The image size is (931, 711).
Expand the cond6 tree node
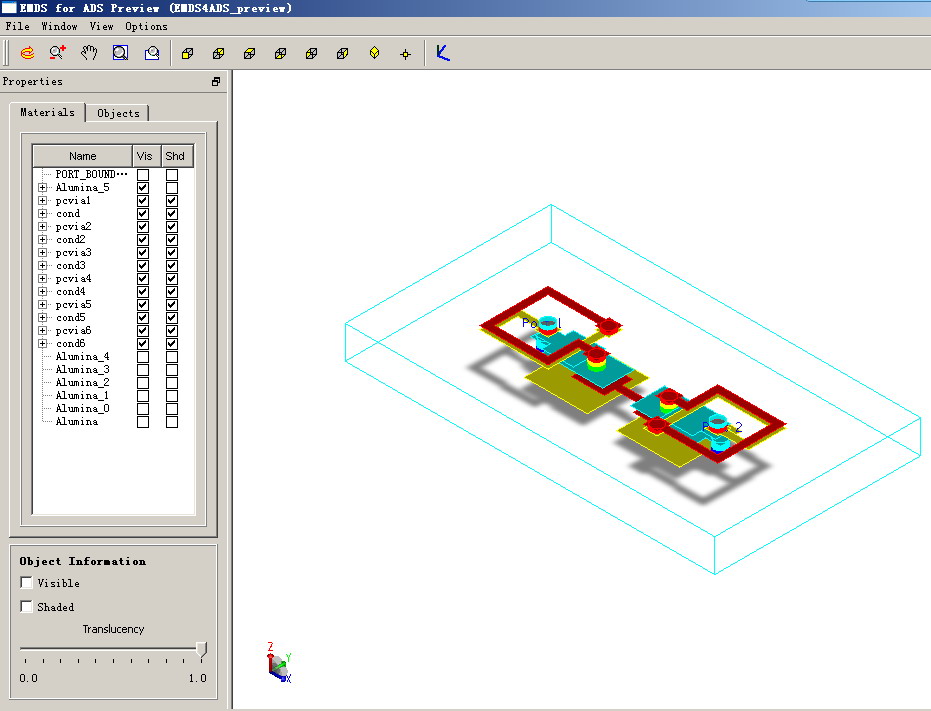tap(42, 344)
